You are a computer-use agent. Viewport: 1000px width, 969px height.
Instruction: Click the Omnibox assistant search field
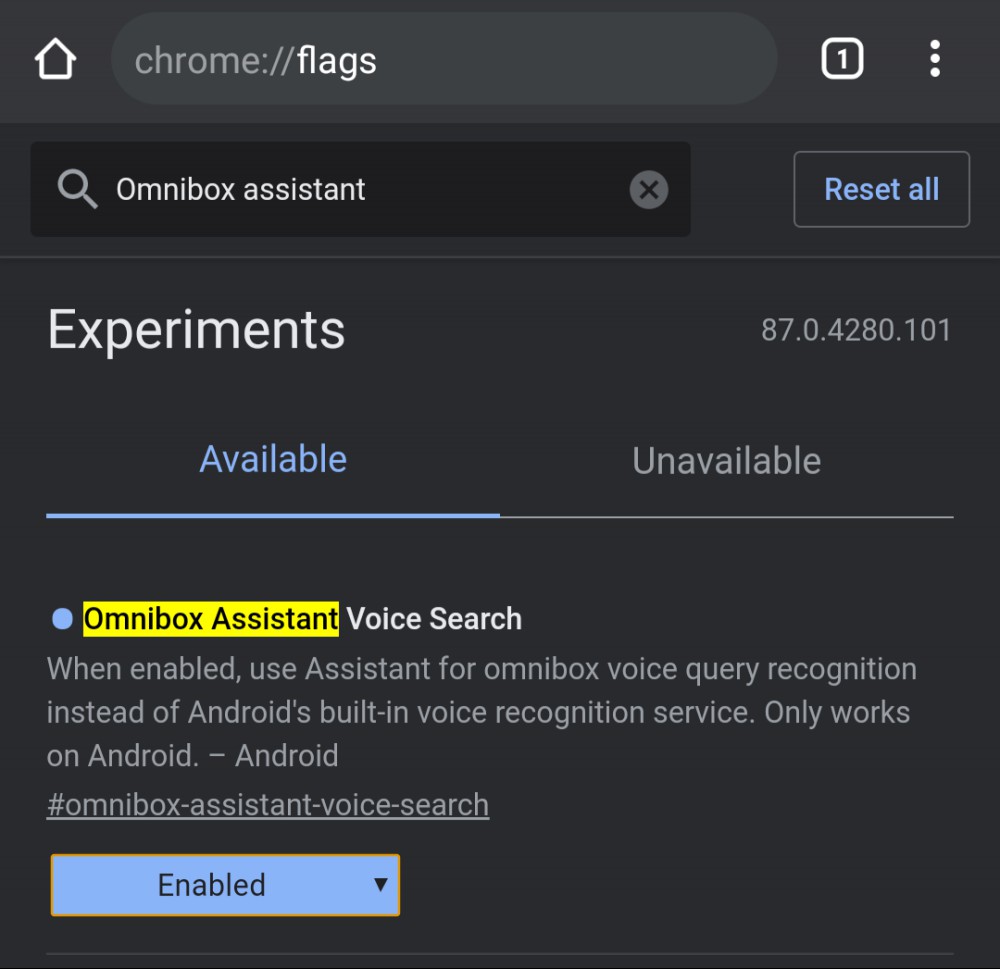(360, 189)
